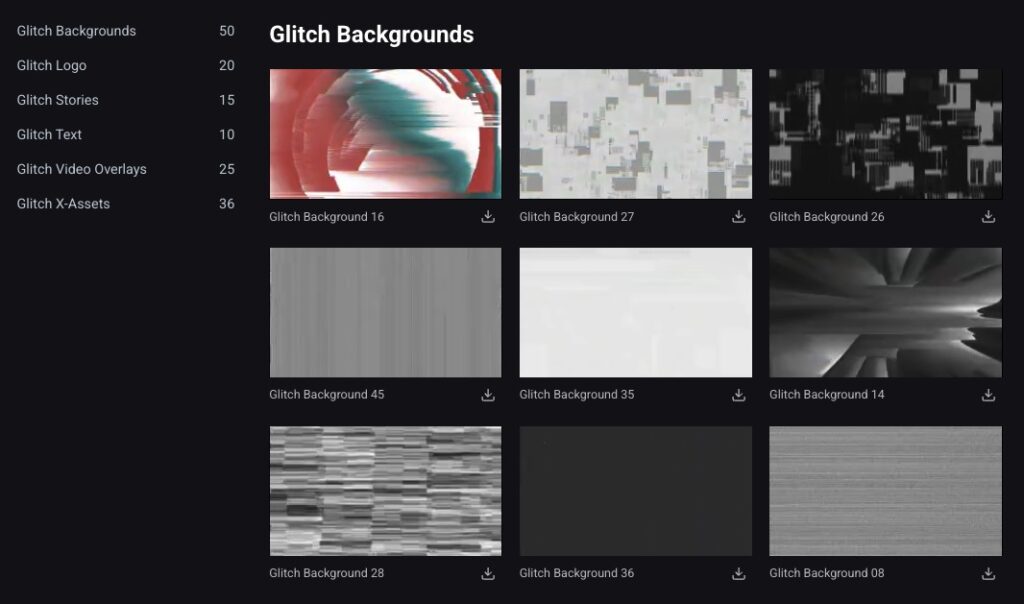Open the Glitch Backgrounds category
The height and width of the screenshot is (604, 1024).
pos(76,31)
